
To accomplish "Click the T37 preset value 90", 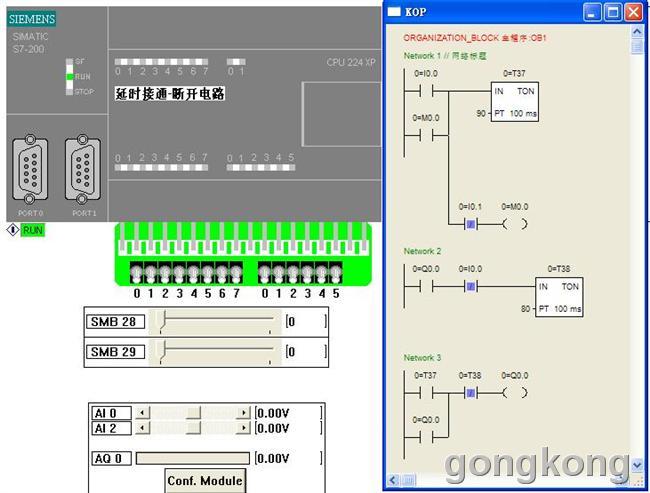I will [480, 113].
